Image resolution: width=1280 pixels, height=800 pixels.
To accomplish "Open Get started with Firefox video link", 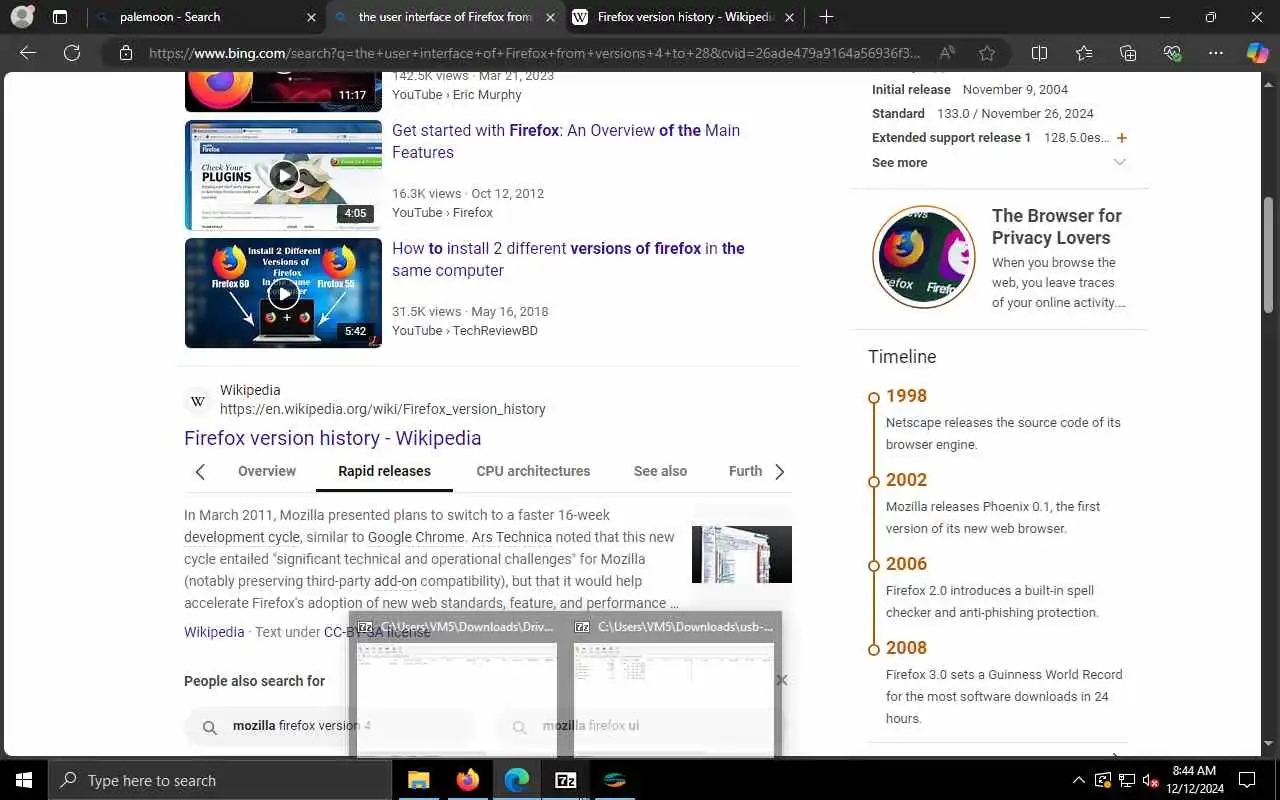I will (x=566, y=141).
